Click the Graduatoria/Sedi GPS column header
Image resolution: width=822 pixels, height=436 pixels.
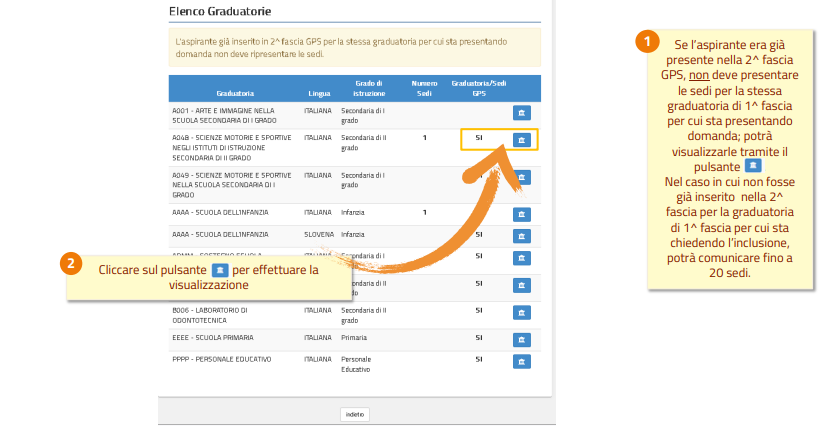(479, 88)
